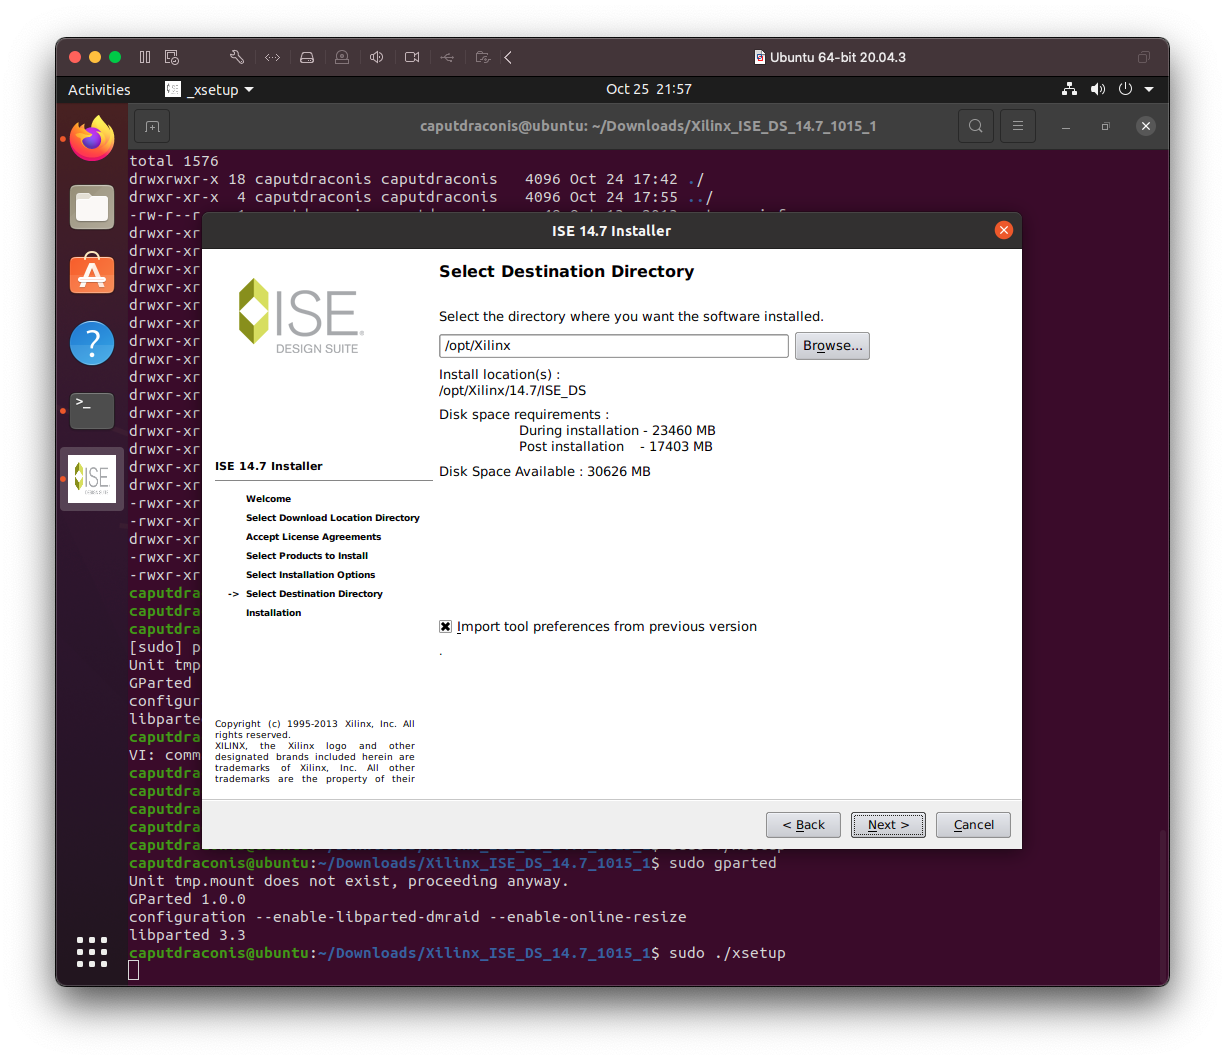Viewport: 1225px width, 1060px height.
Task: Toggle VM full-screen window icon
Action: click(1144, 57)
